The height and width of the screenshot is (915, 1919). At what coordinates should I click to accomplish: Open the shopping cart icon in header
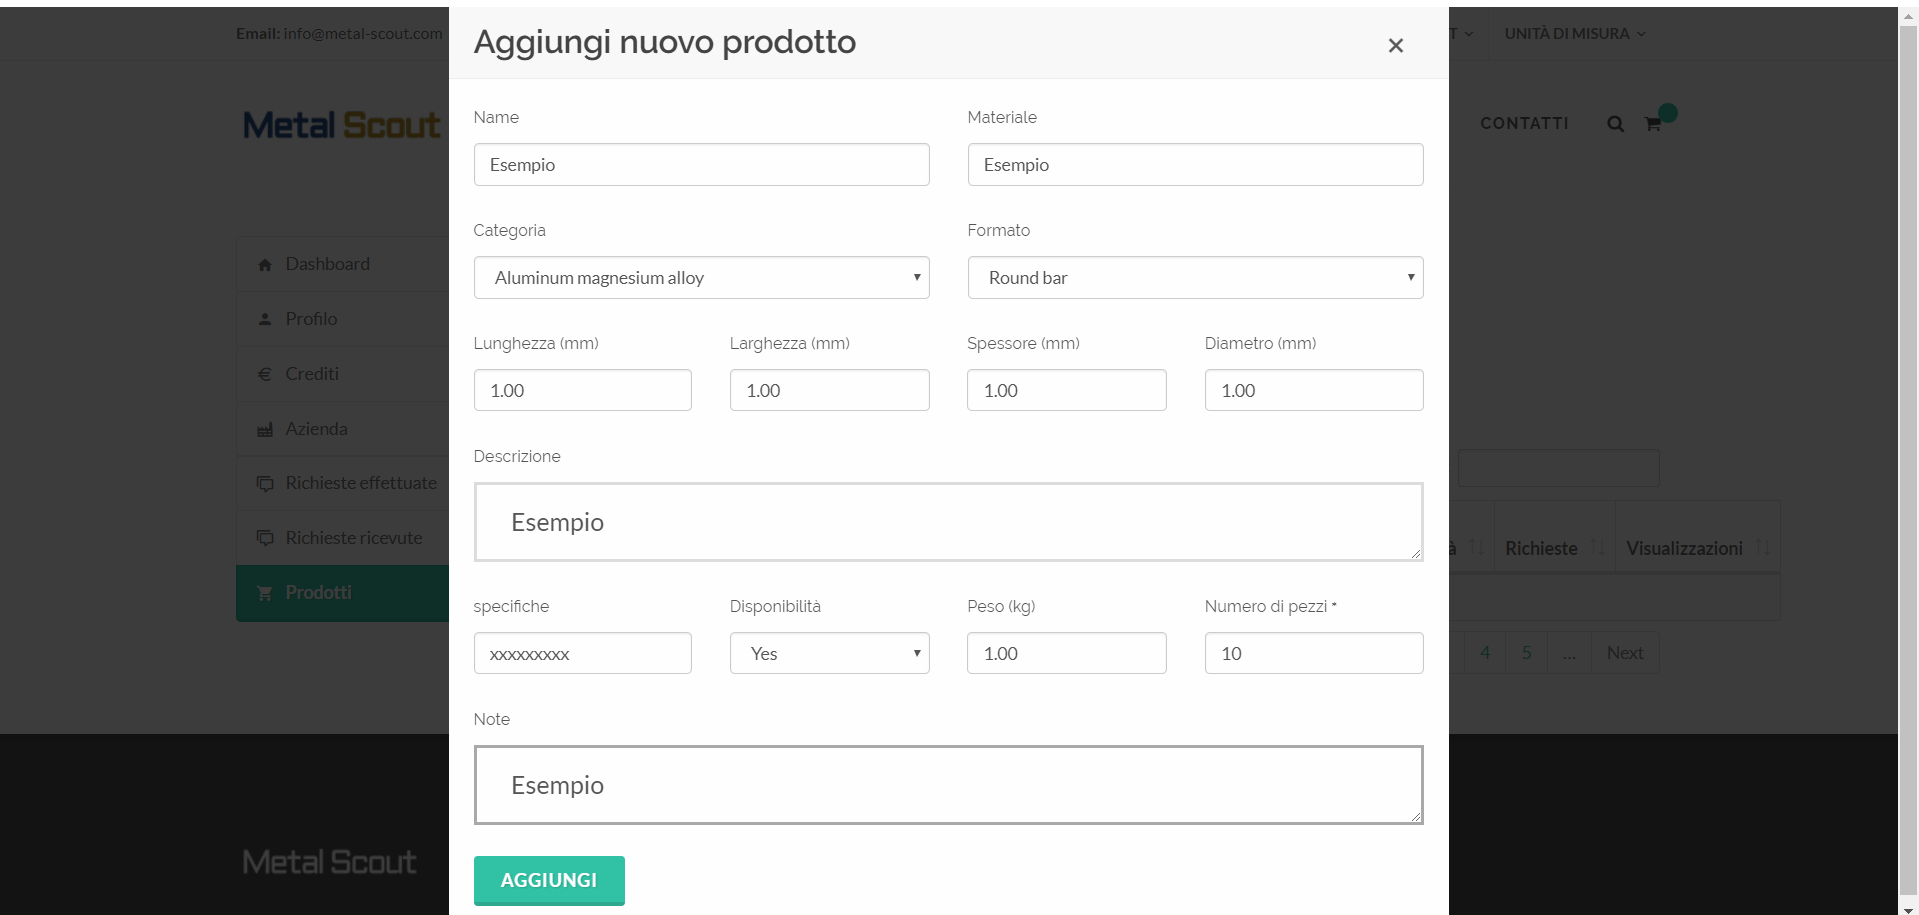click(1653, 124)
